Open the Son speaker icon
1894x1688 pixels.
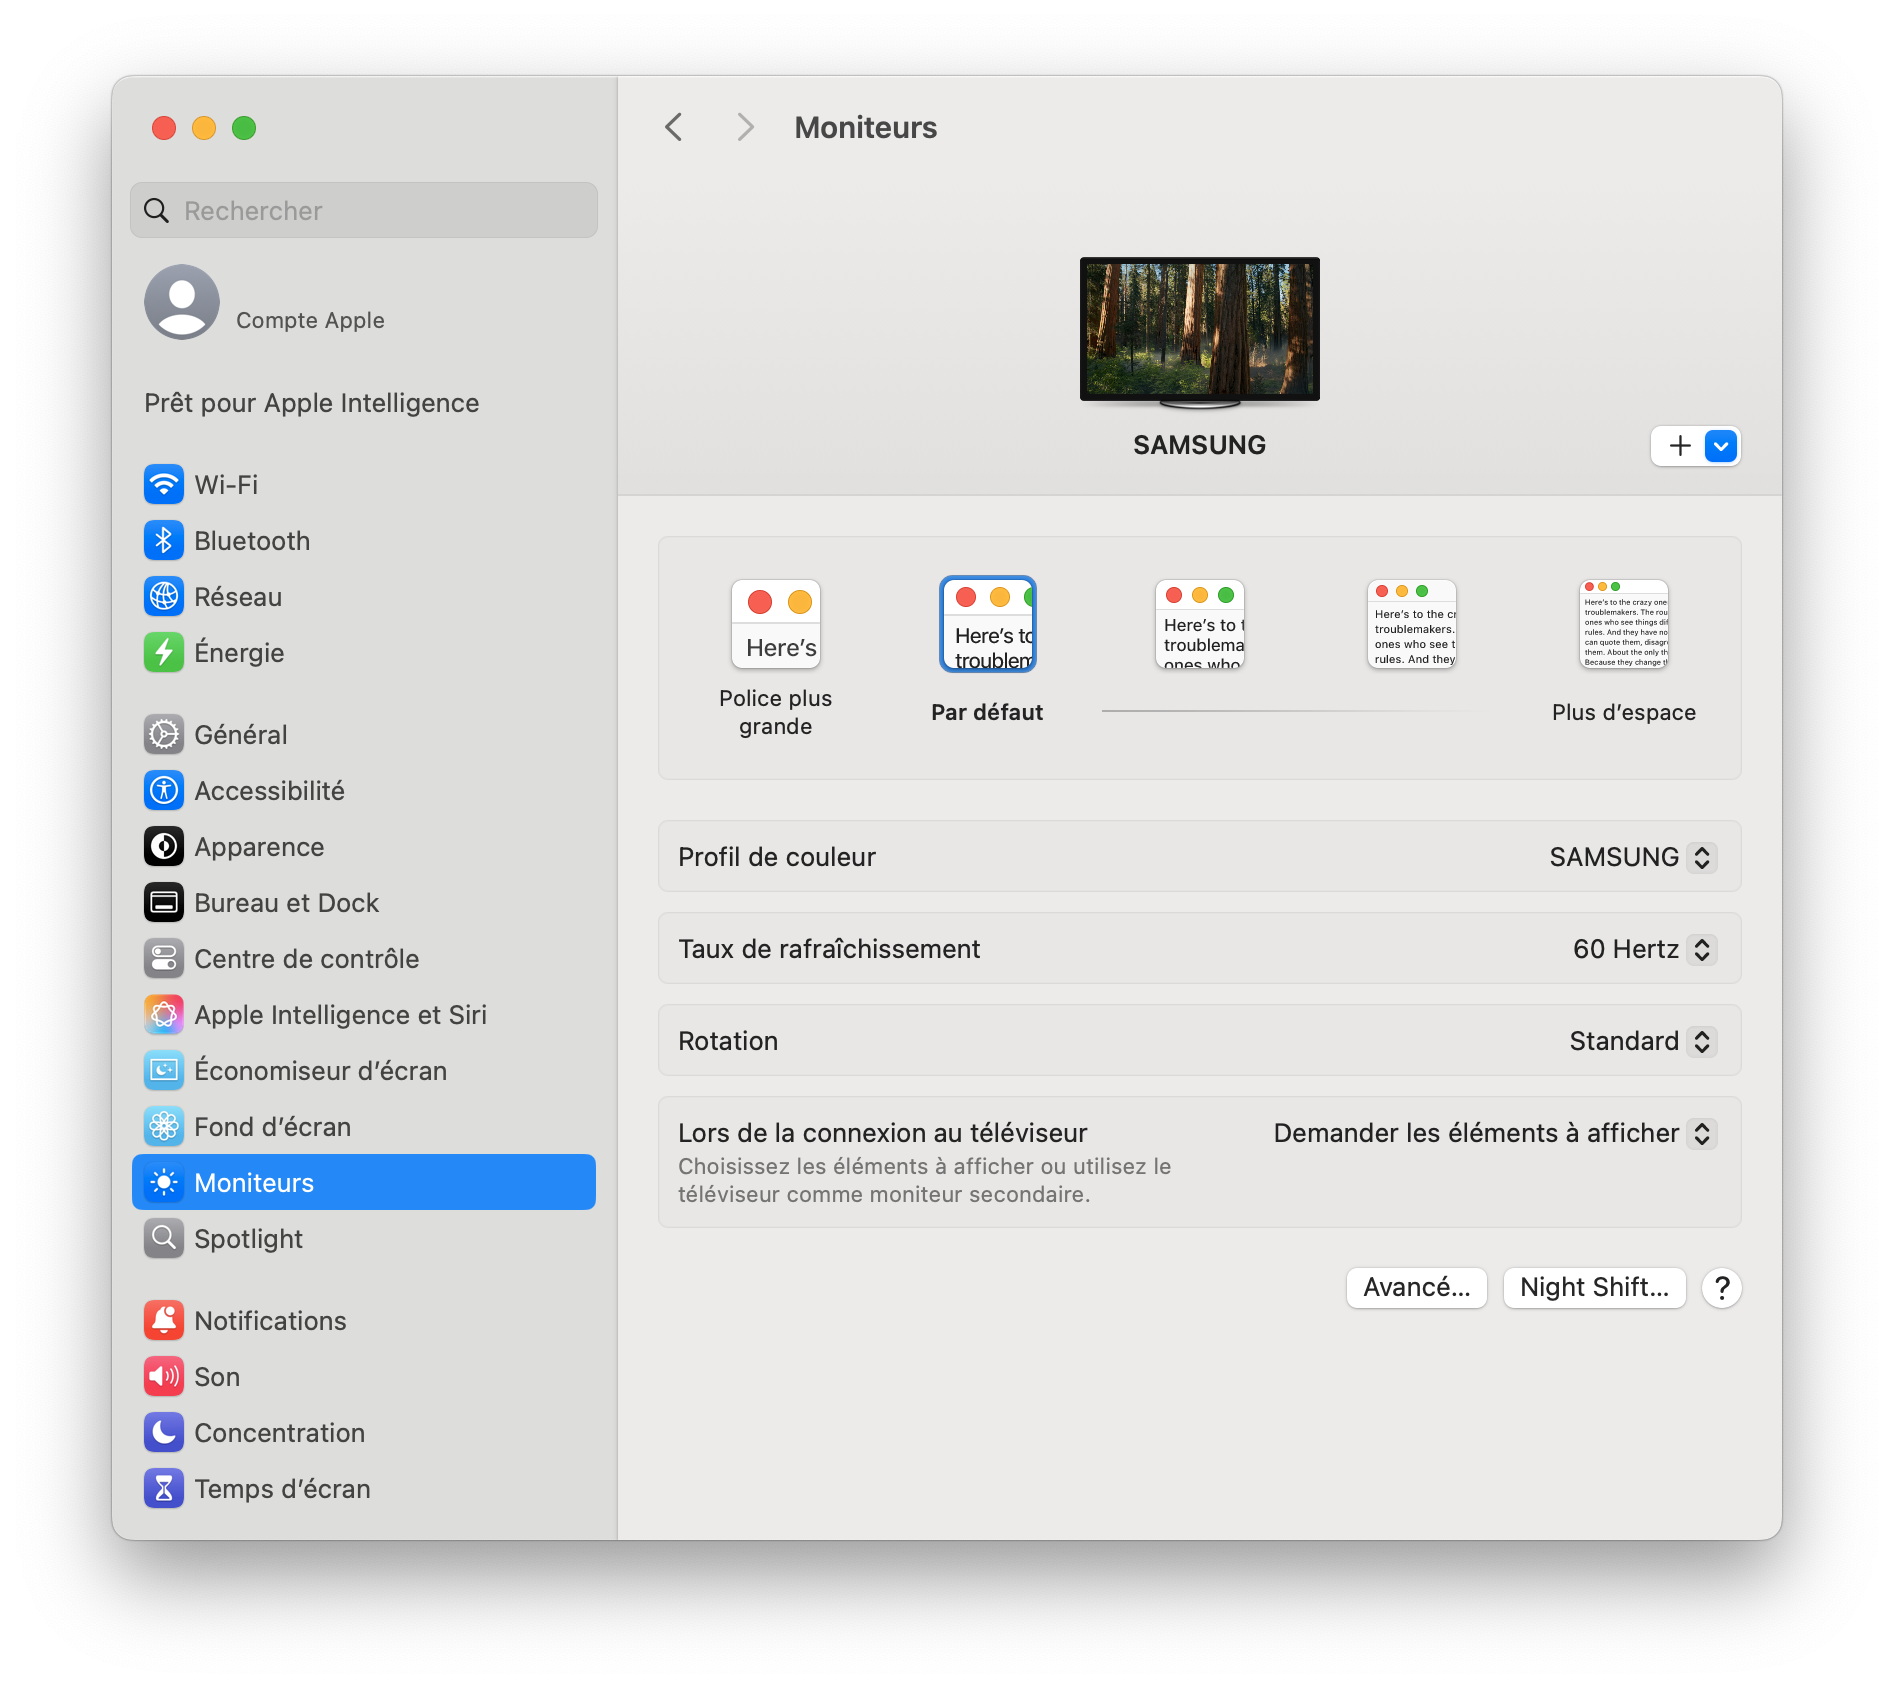click(164, 1377)
